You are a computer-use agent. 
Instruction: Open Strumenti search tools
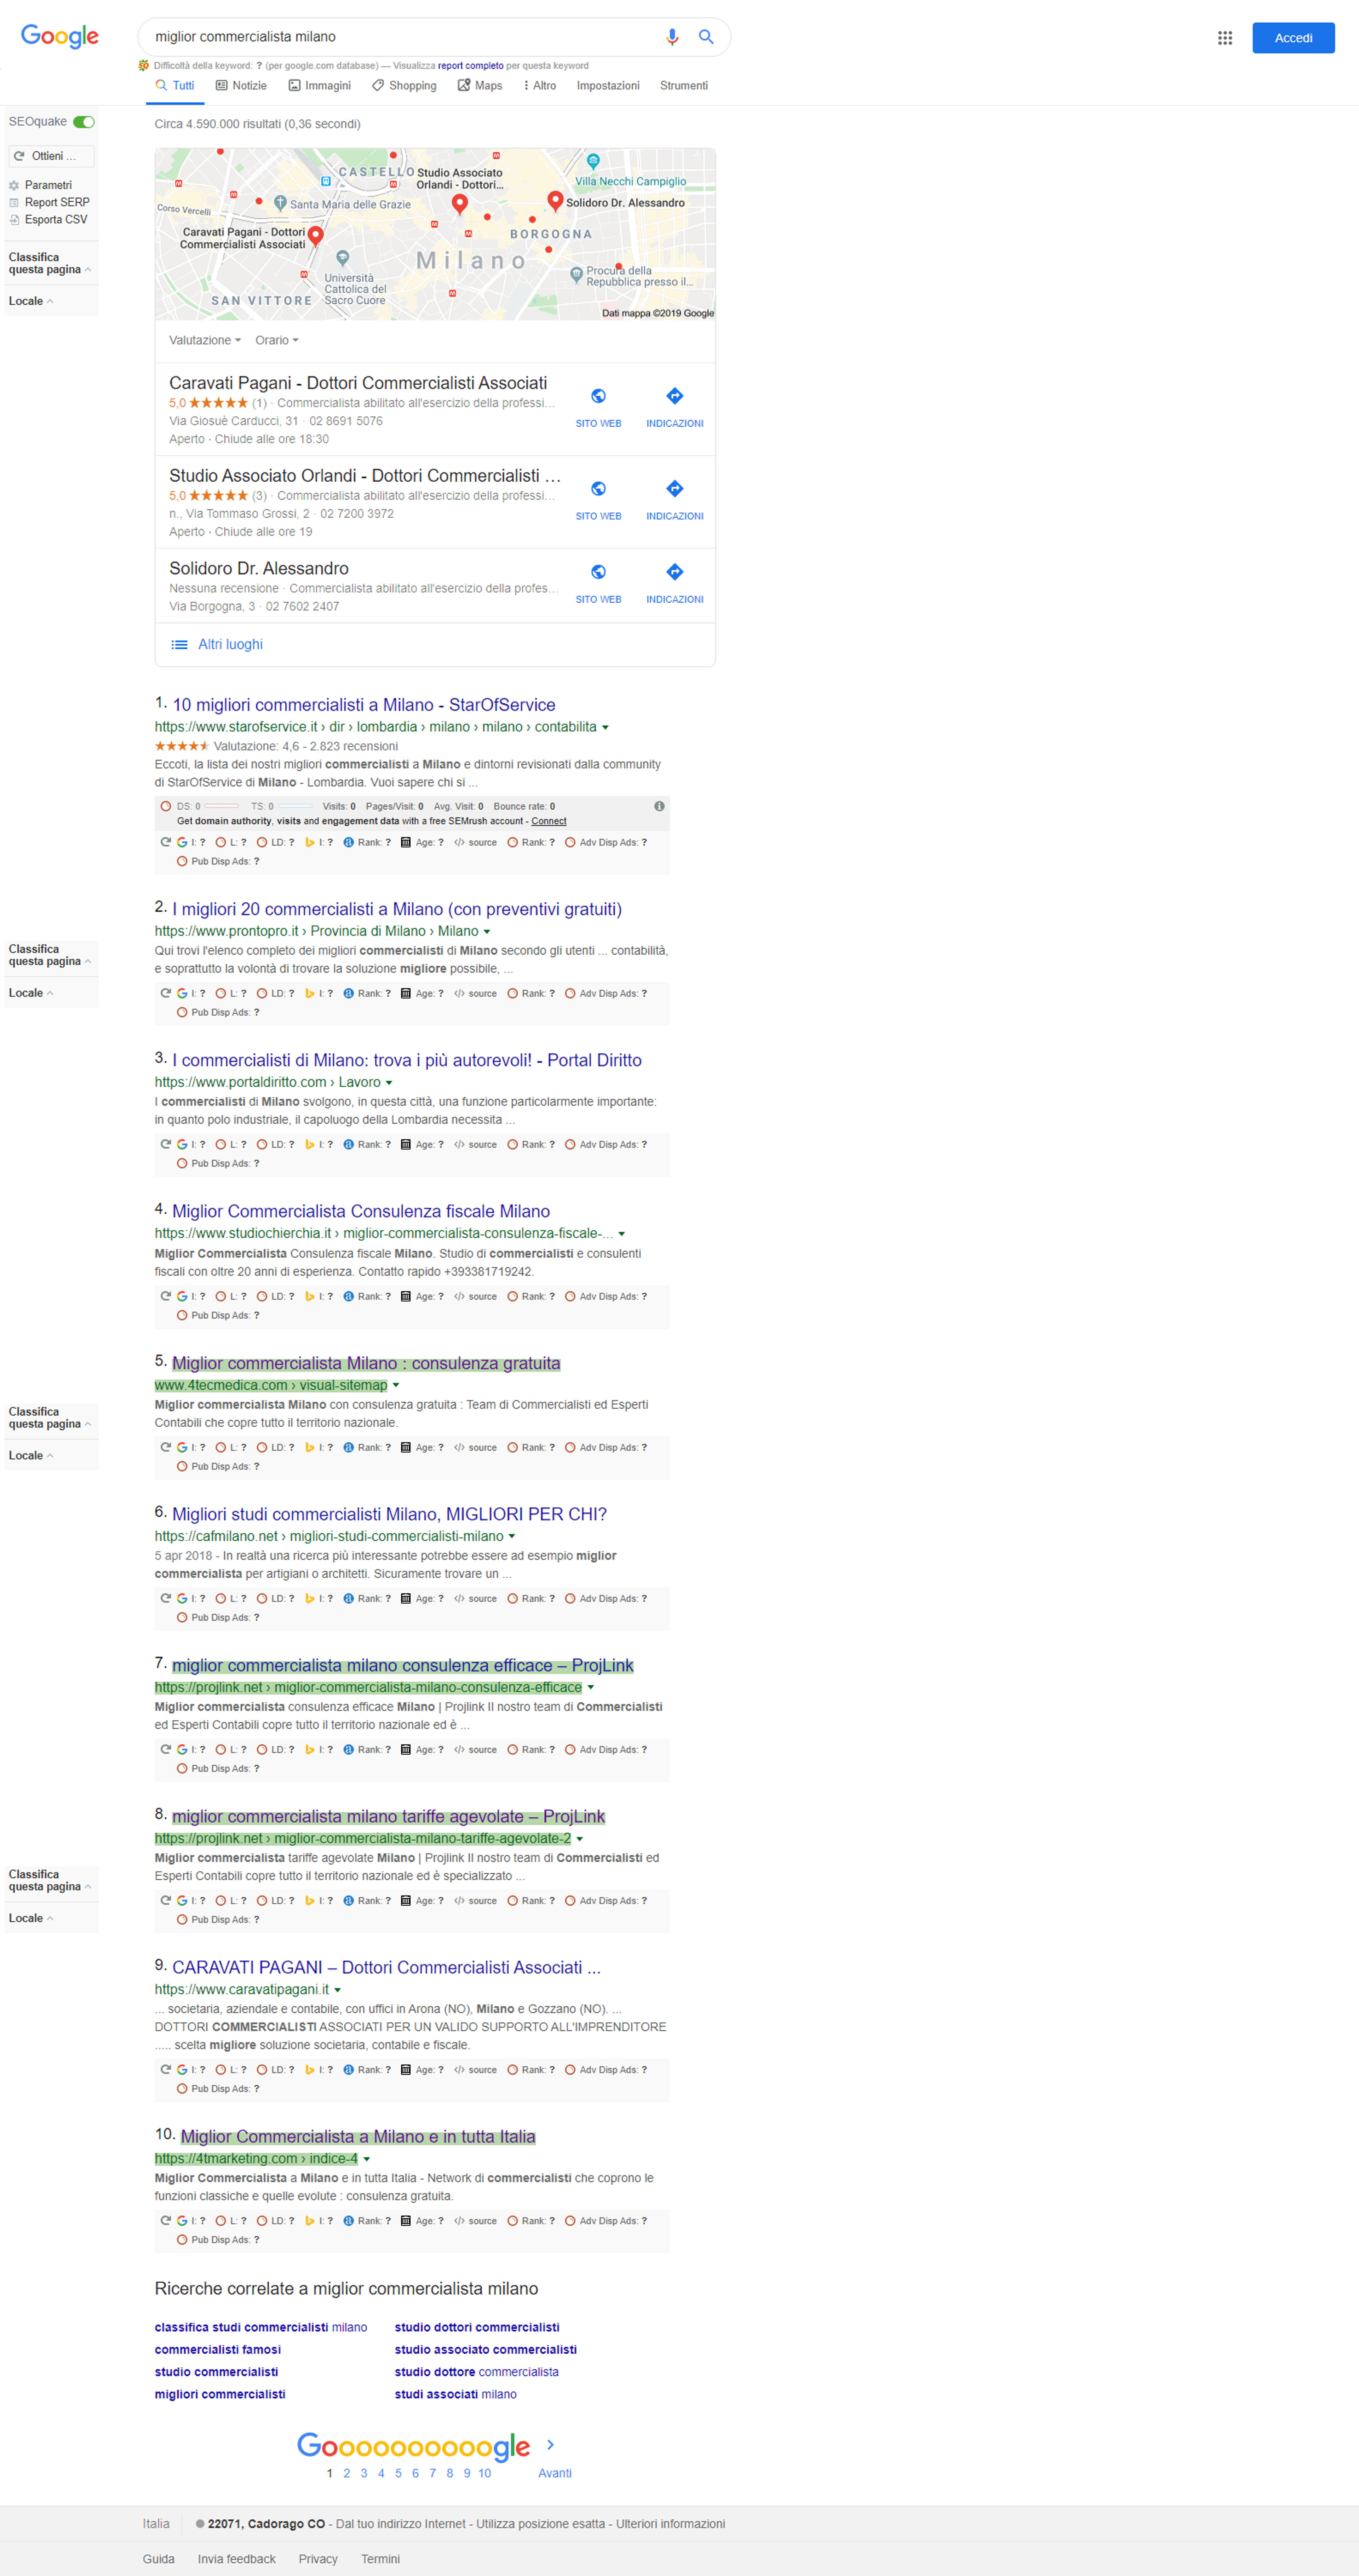684,86
